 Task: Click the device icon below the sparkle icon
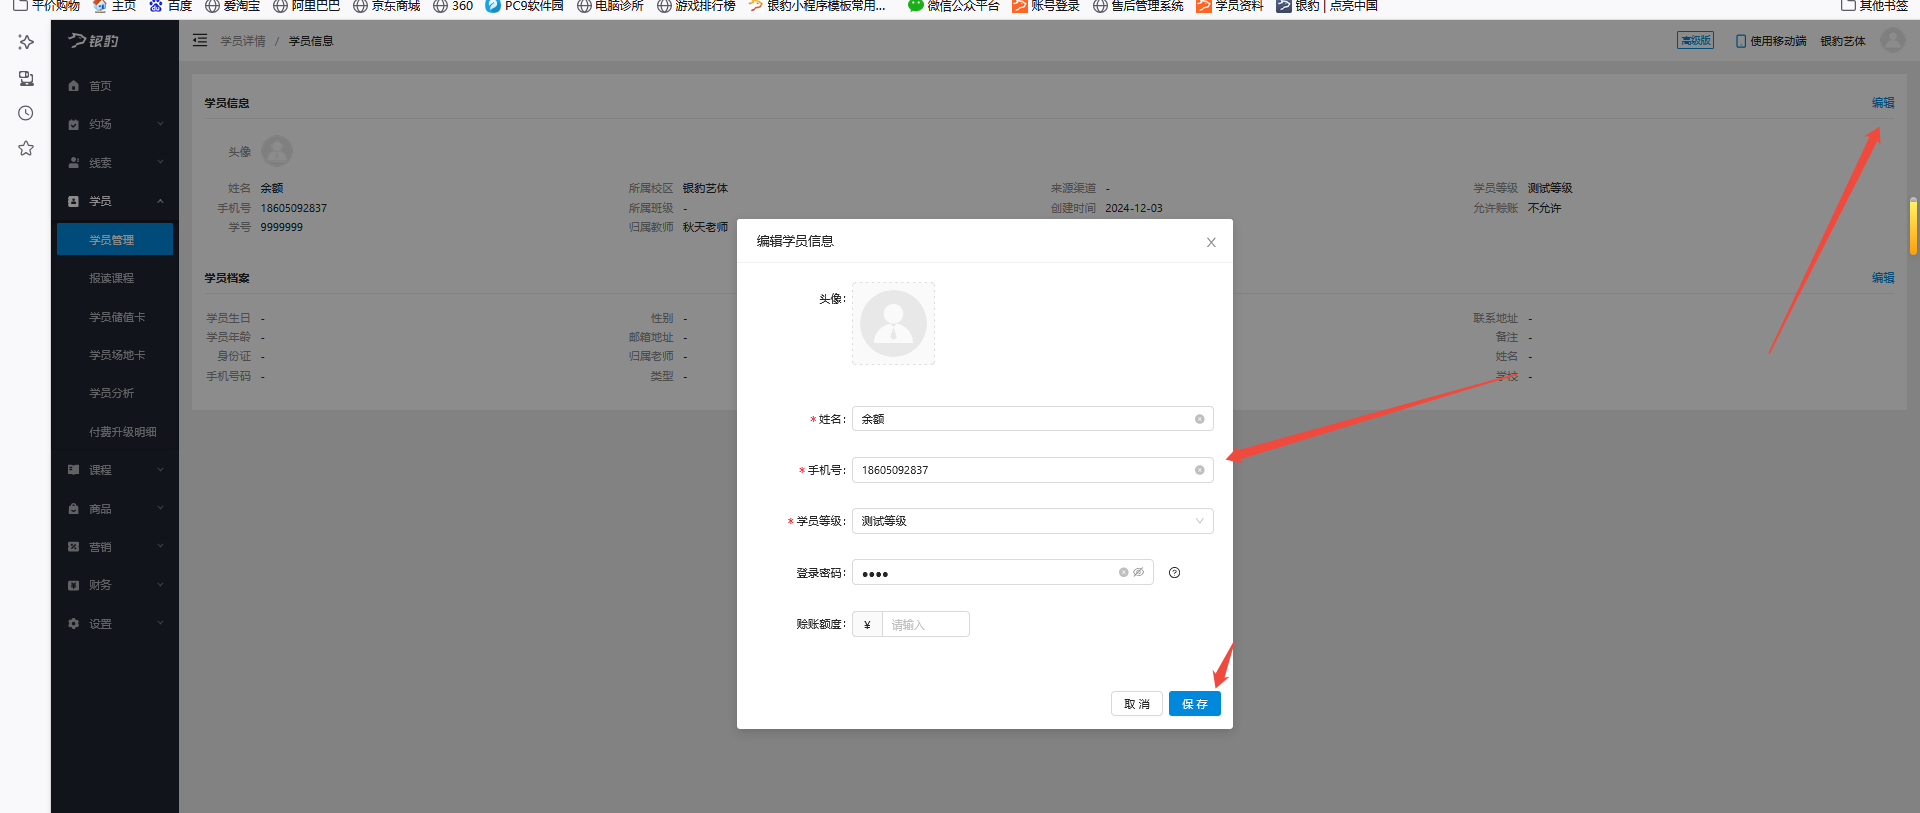click(x=26, y=78)
